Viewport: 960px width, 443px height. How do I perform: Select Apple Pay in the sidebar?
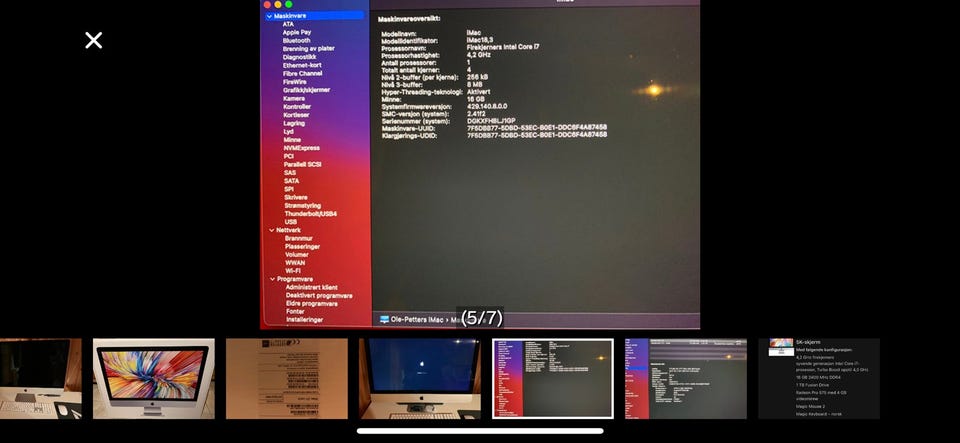[297, 32]
